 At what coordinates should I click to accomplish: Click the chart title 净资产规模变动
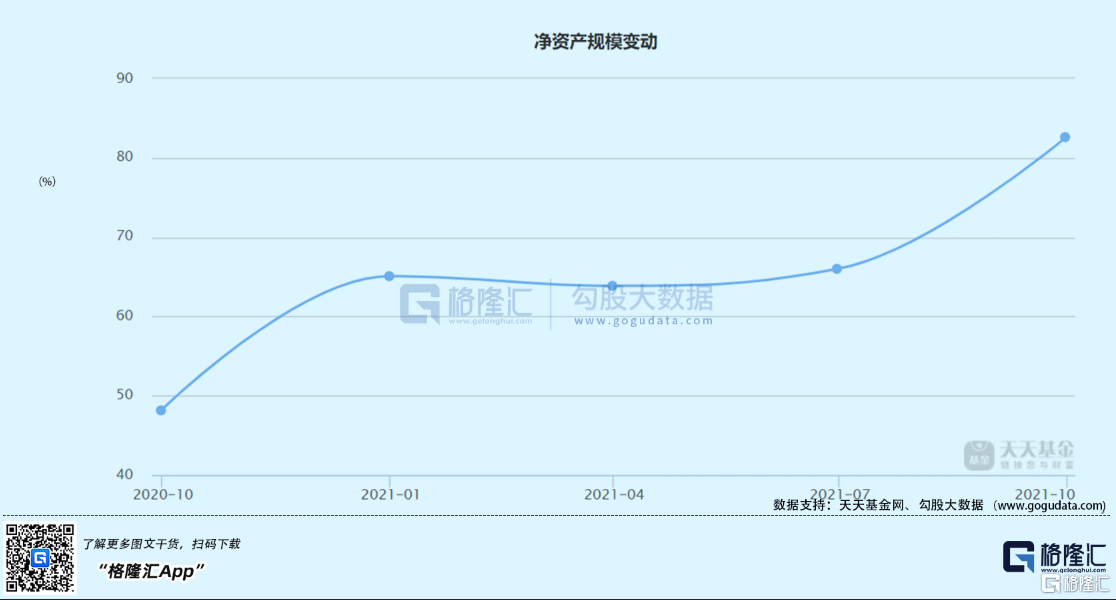point(598,42)
